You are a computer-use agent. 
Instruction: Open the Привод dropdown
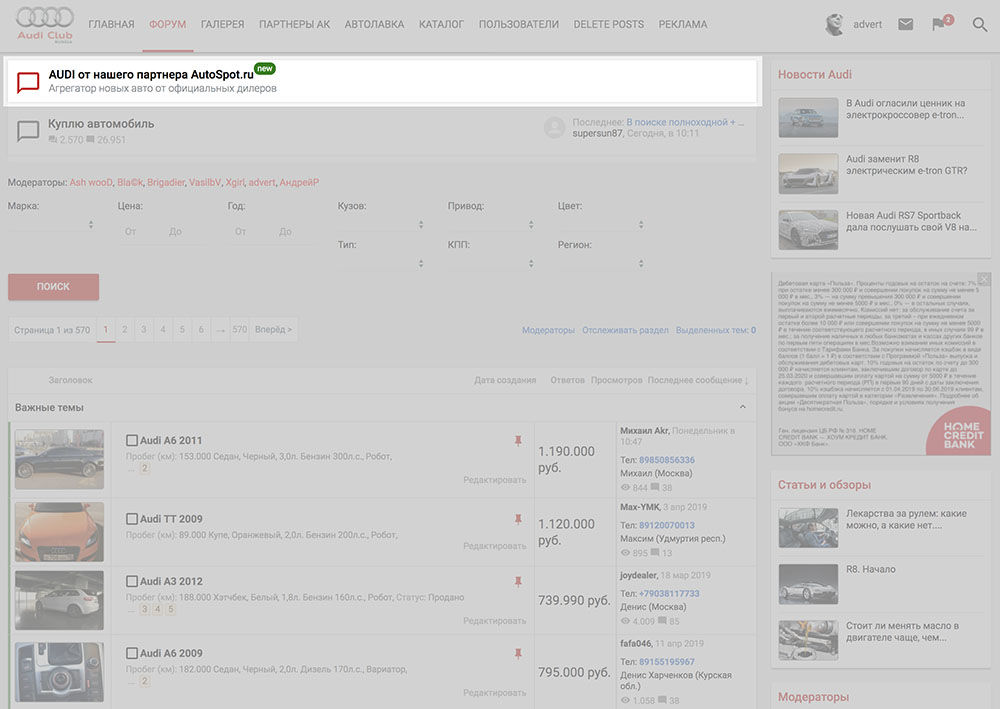pos(492,224)
